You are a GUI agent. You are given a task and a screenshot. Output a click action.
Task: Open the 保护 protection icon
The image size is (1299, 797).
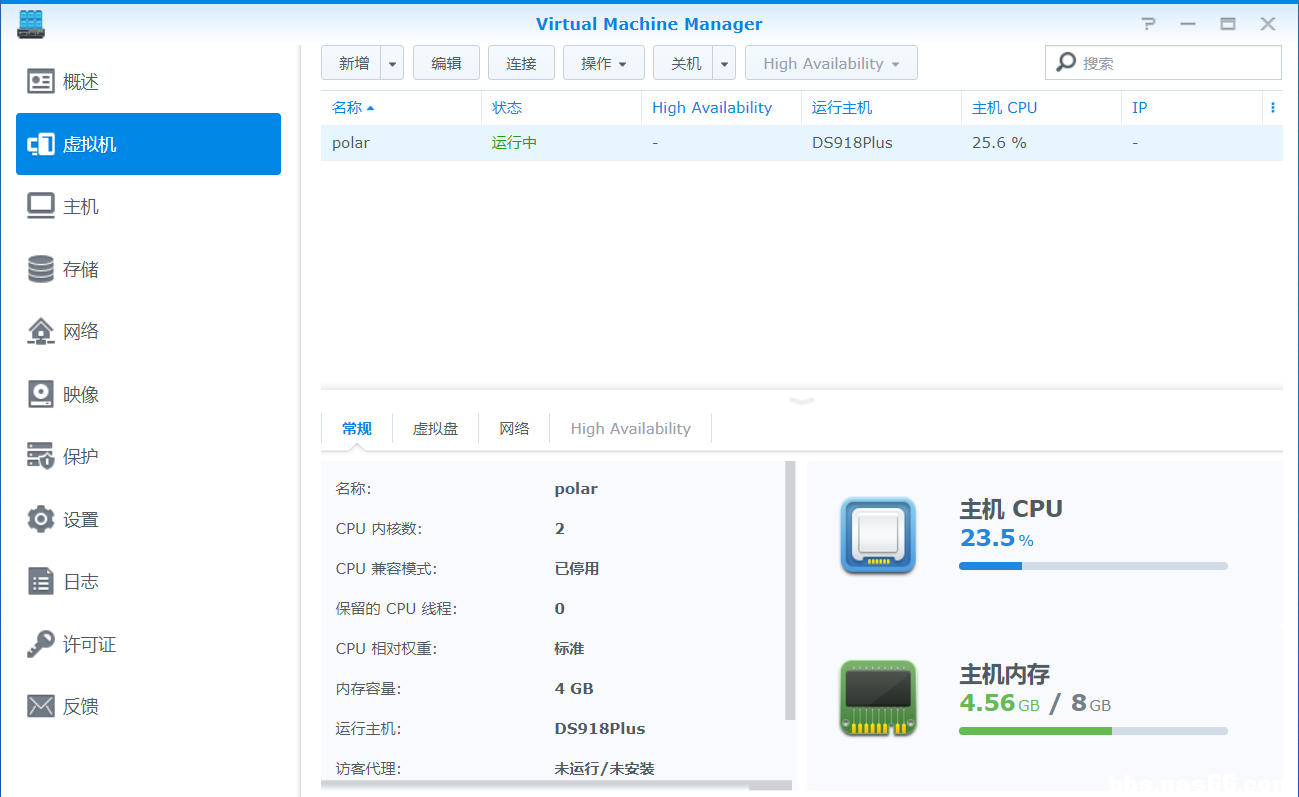41,457
